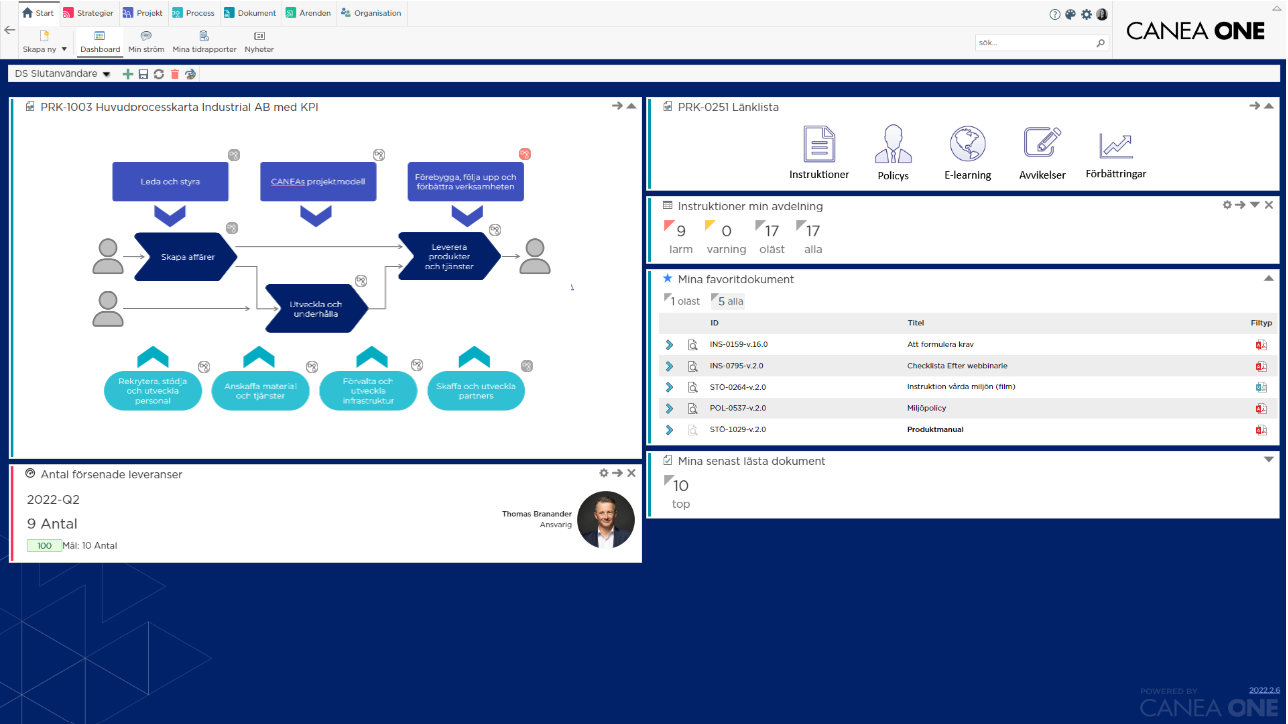Open the user profile avatar
1288x724 pixels.
1102,14
